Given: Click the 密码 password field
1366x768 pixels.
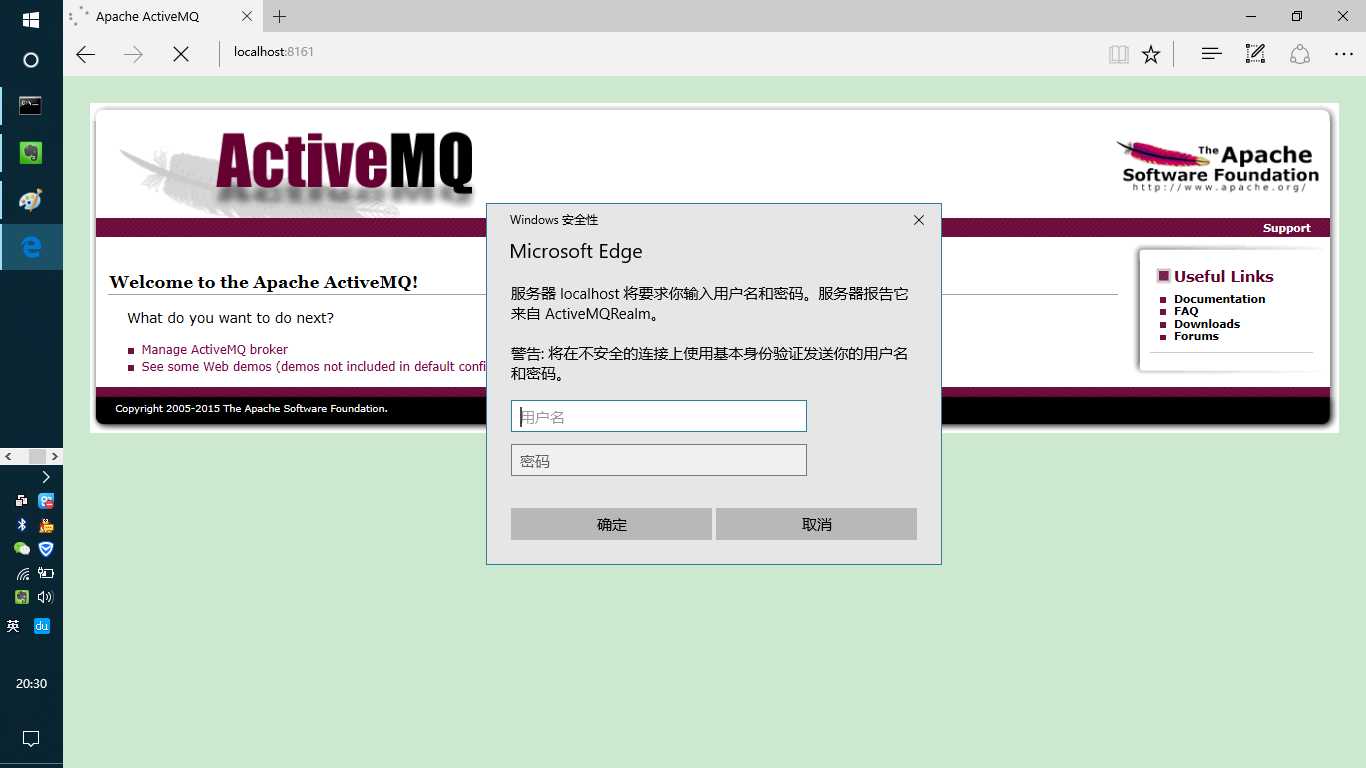Looking at the screenshot, I should pos(658,460).
